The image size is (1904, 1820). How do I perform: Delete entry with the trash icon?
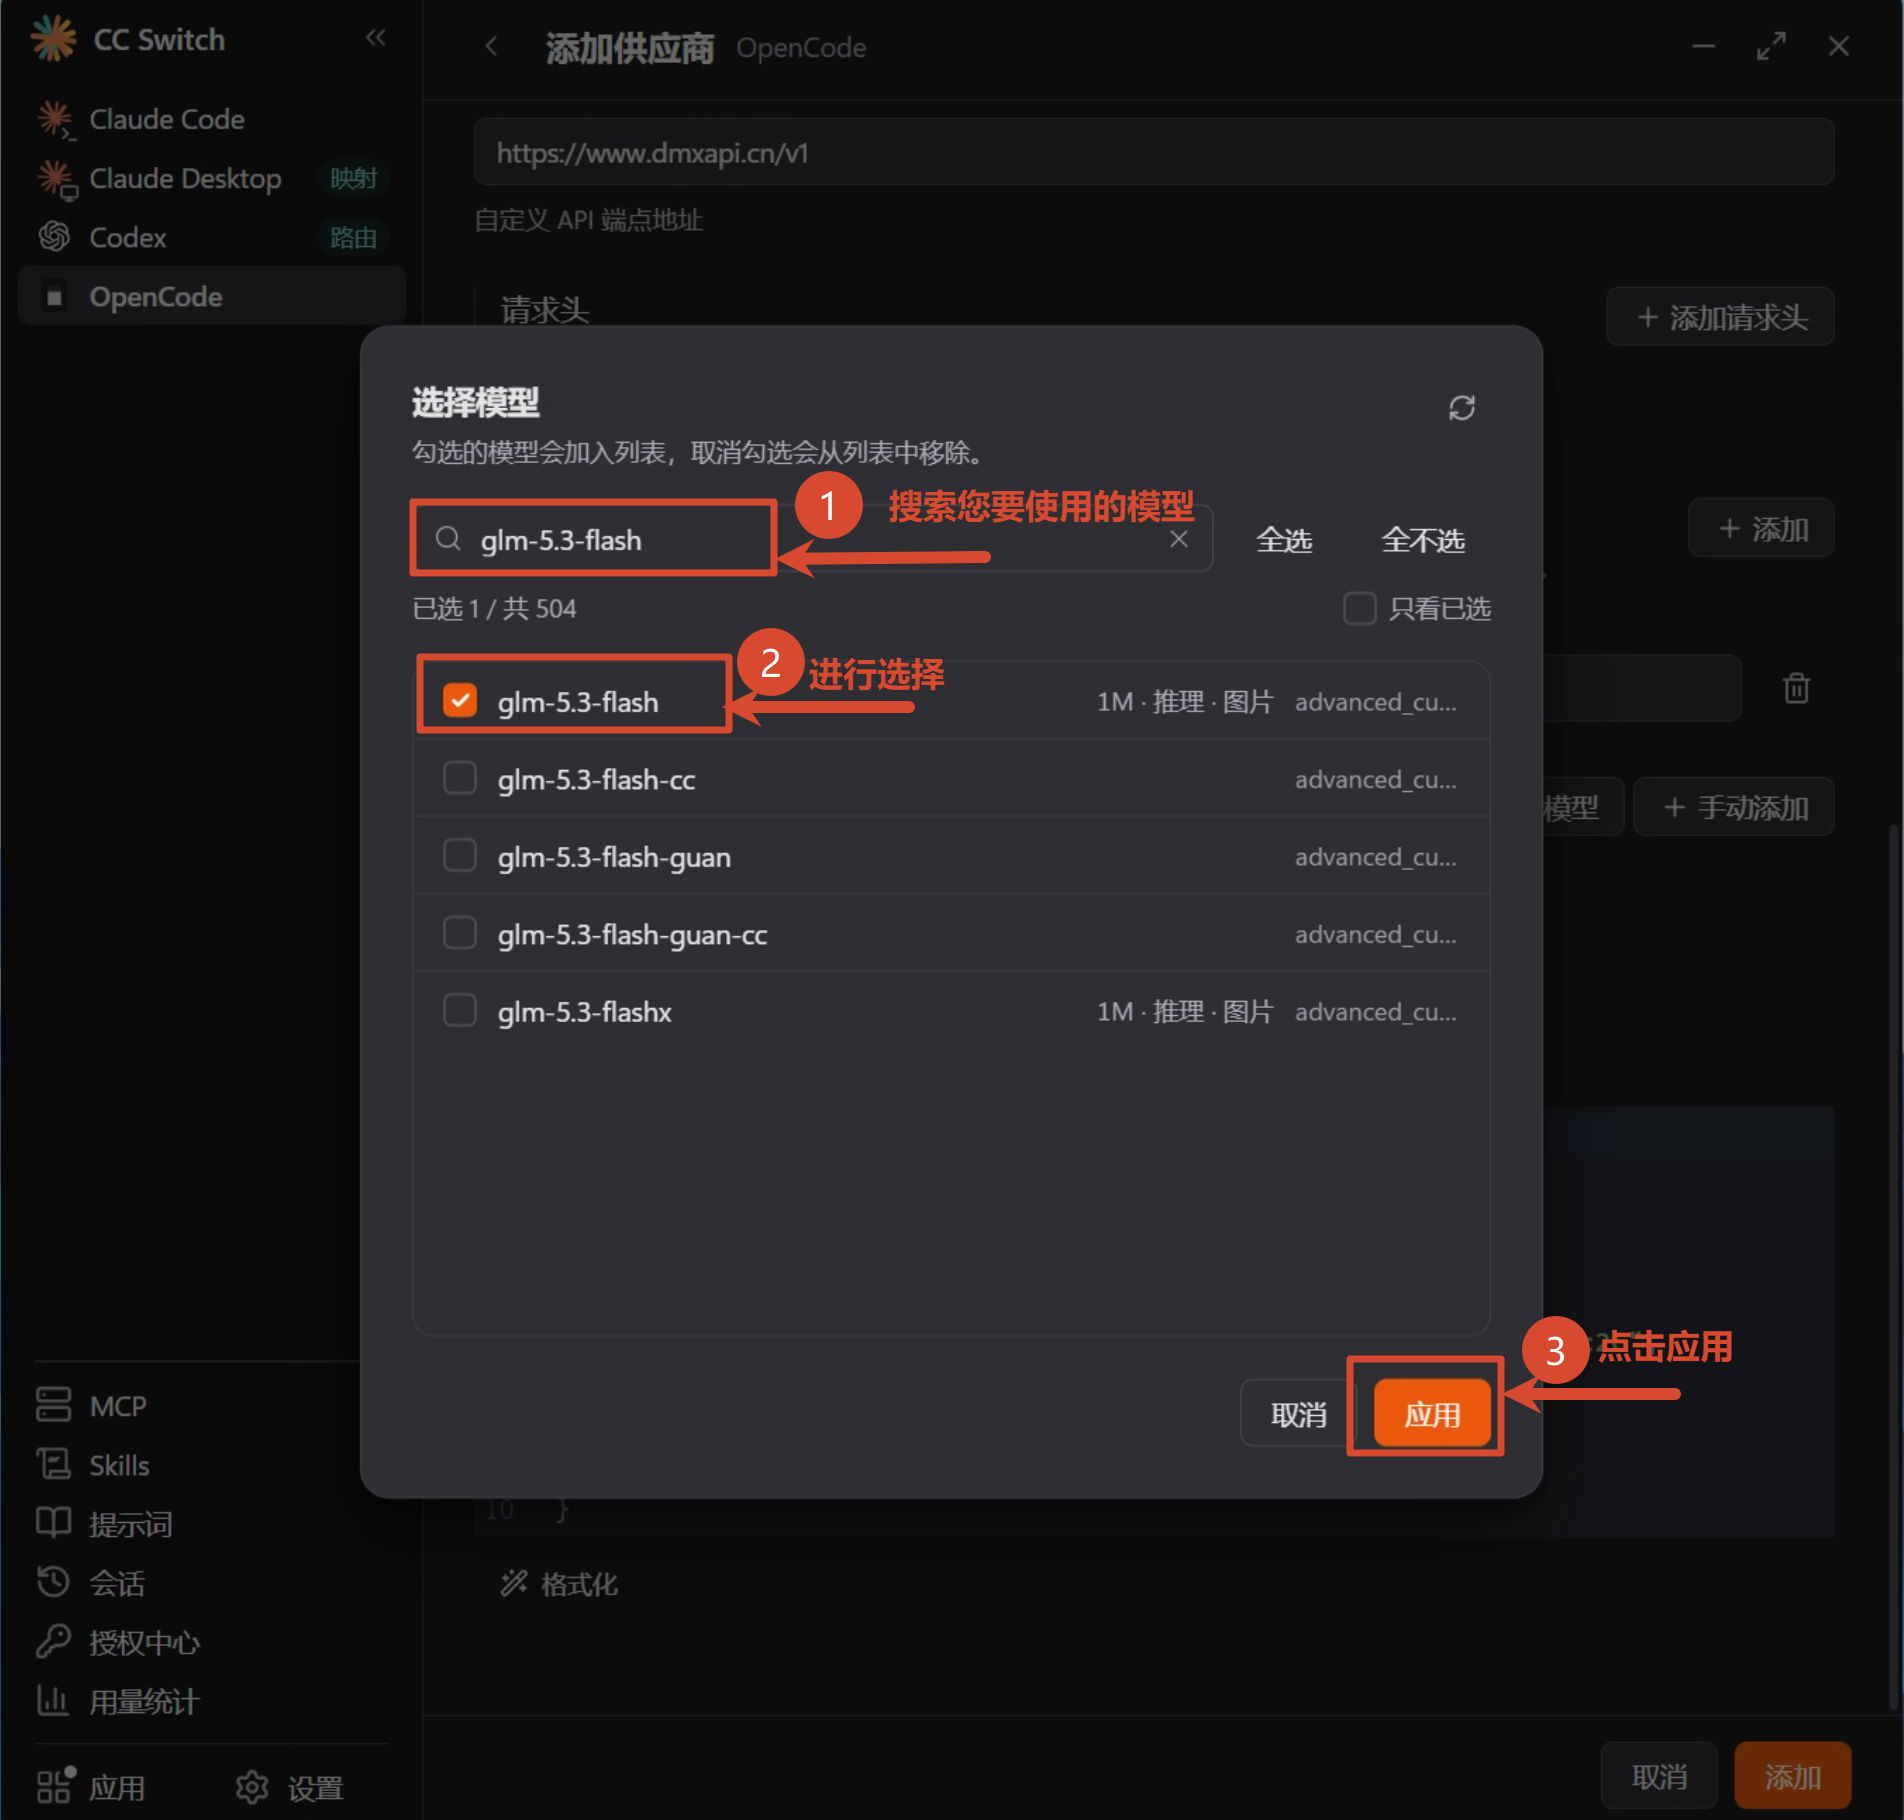tap(1796, 688)
